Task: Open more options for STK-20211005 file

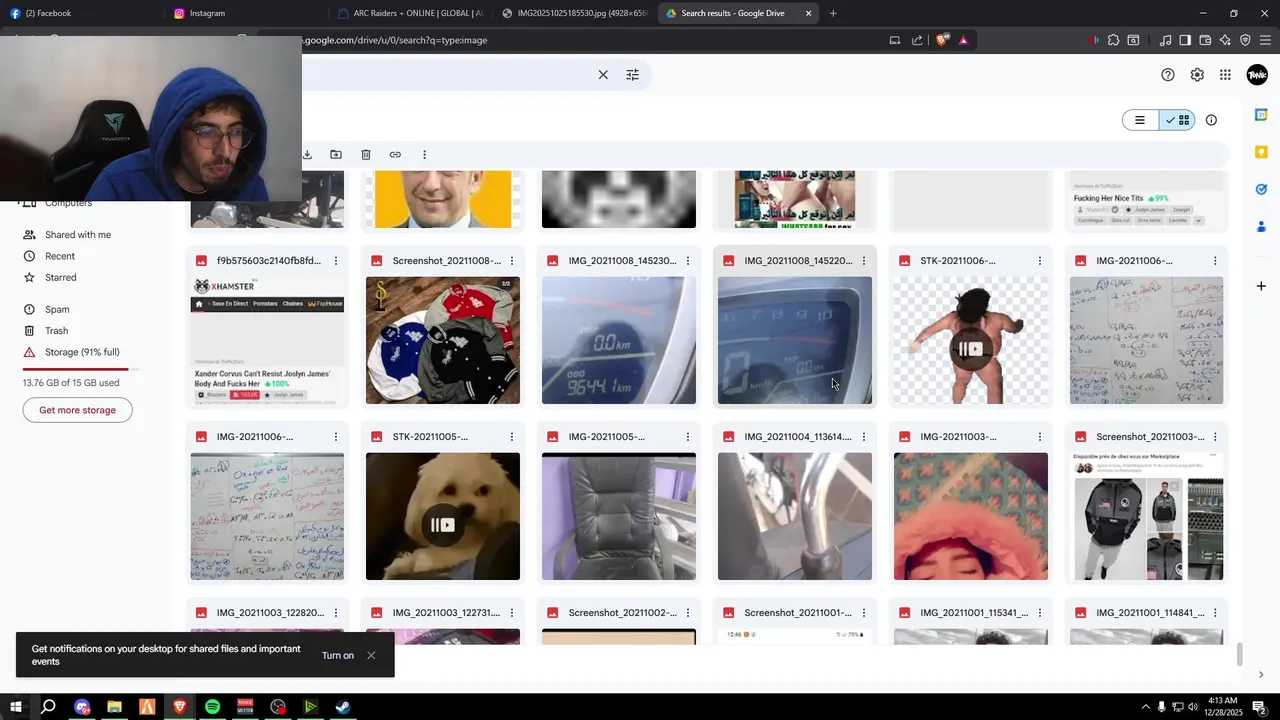Action: click(x=512, y=437)
